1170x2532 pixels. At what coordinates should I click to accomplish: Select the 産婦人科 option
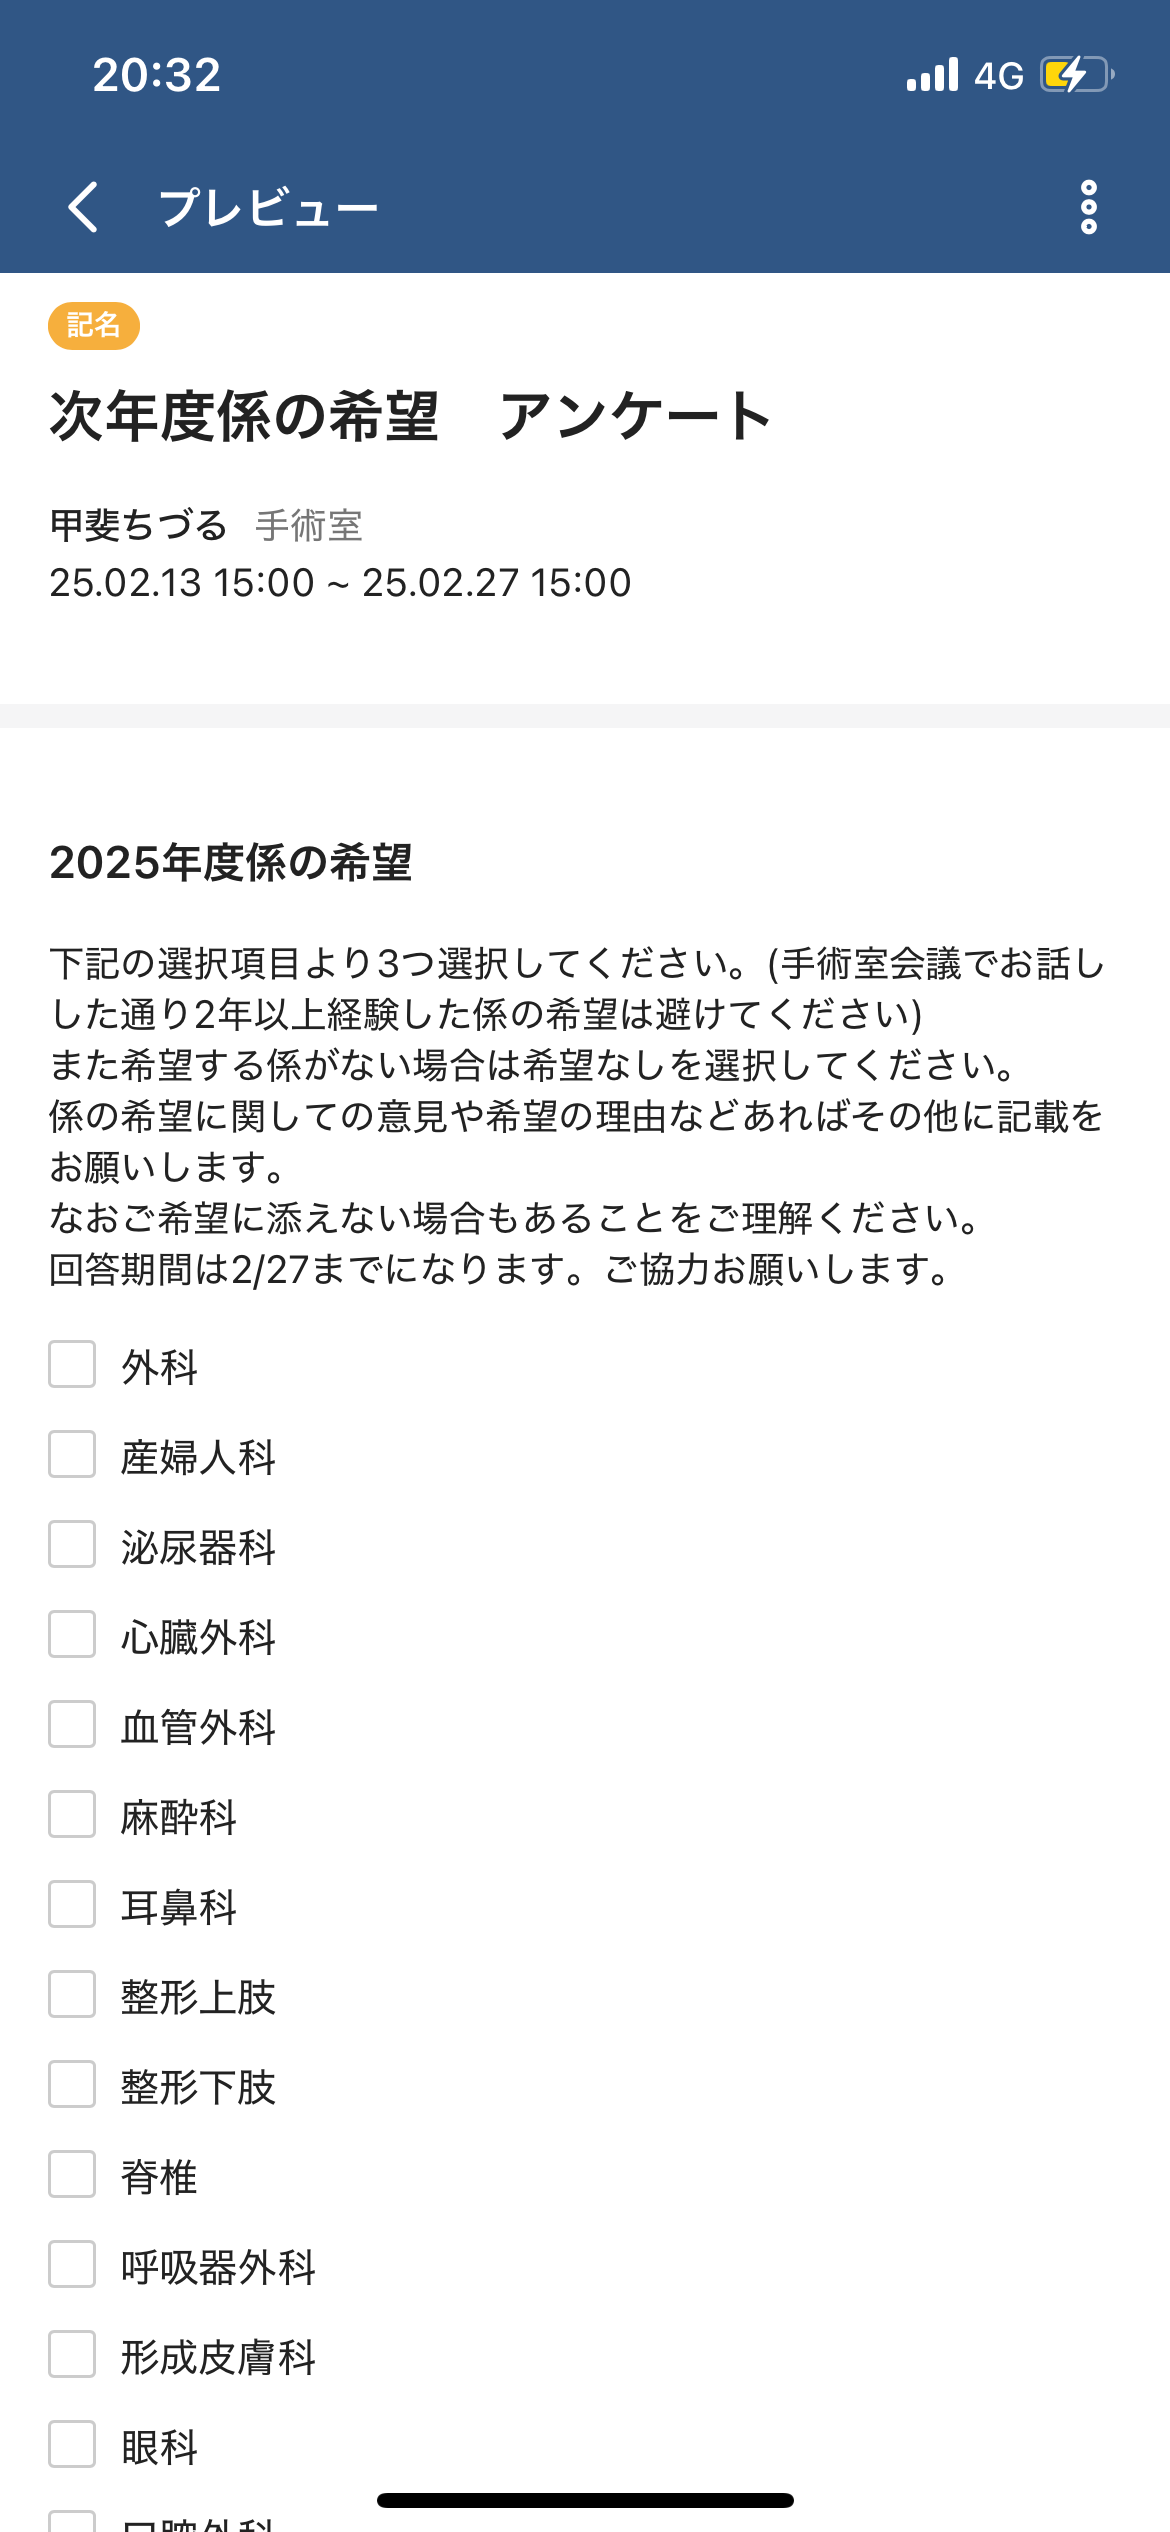(x=72, y=1455)
